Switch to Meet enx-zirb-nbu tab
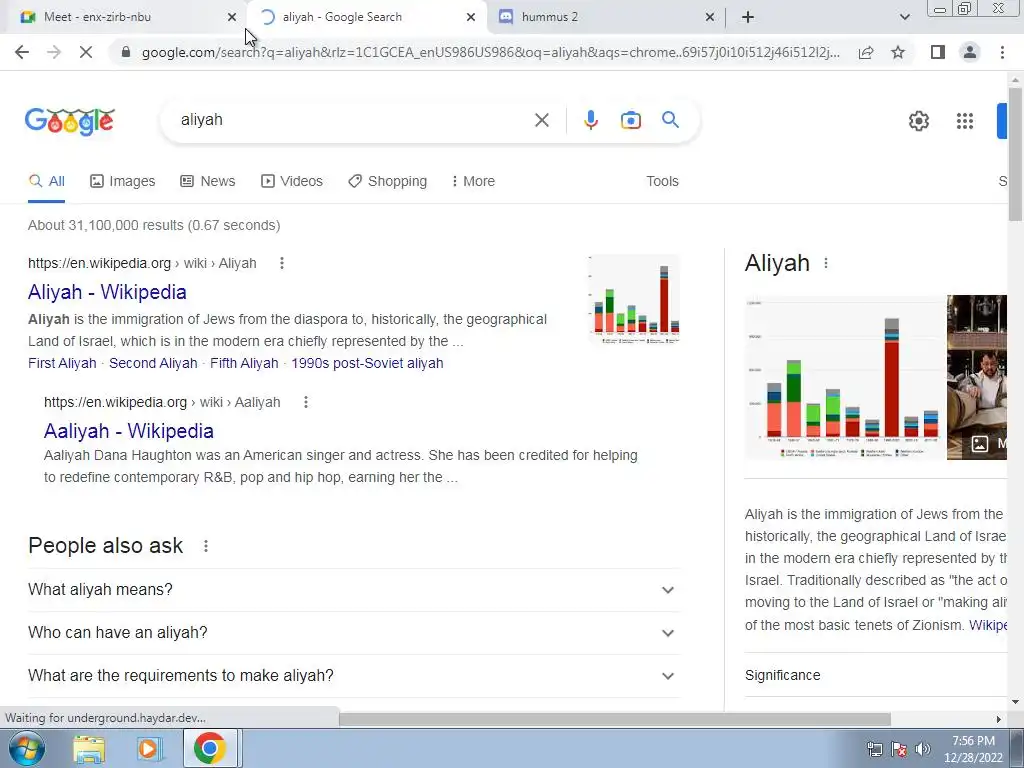This screenshot has width=1024, height=768. tap(124, 17)
